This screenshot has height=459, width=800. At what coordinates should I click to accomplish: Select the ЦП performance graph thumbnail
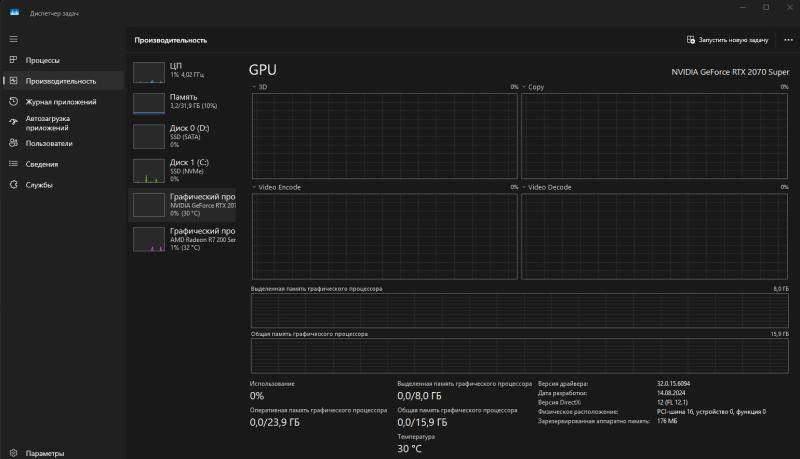click(149, 72)
